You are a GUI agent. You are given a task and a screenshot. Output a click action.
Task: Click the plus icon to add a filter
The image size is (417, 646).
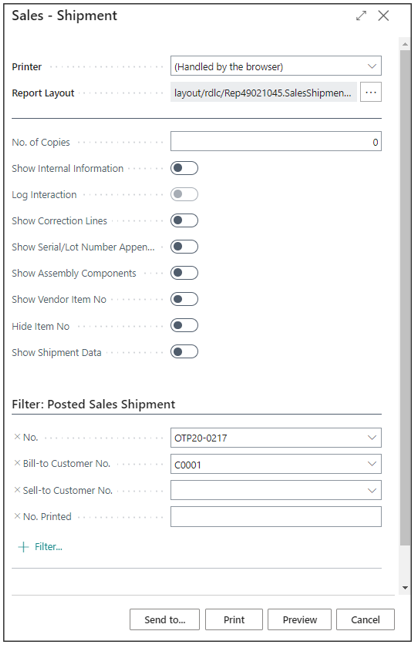23,547
